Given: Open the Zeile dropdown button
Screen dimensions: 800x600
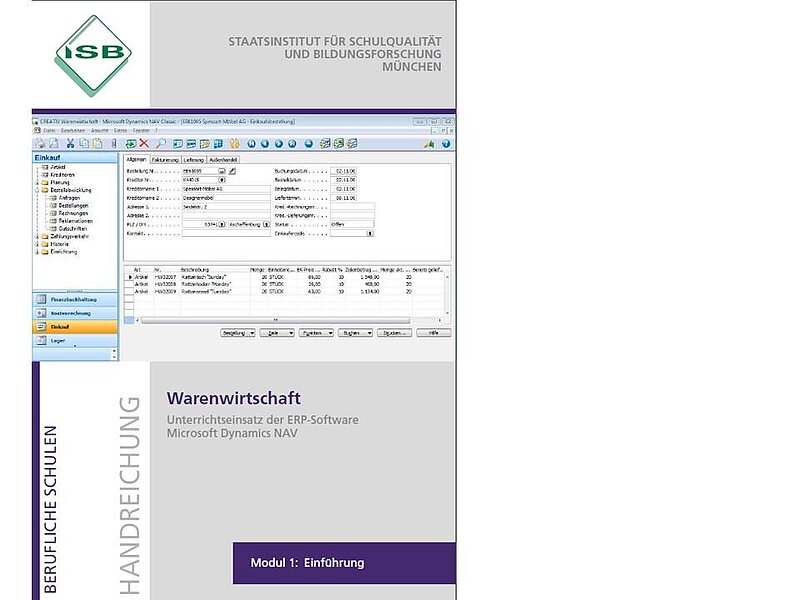Looking at the screenshot, I should pos(277,333).
